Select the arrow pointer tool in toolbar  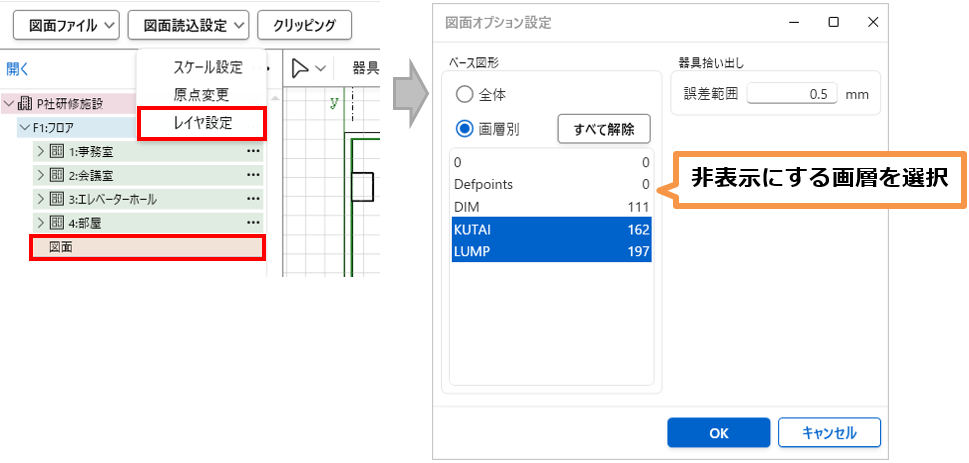click(300, 68)
